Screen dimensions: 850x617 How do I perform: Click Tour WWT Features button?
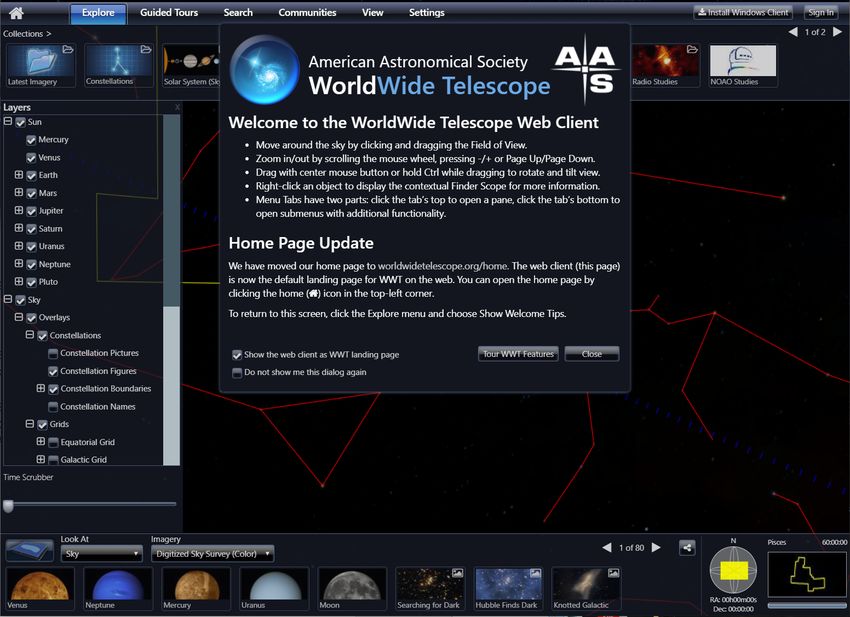pos(518,354)
